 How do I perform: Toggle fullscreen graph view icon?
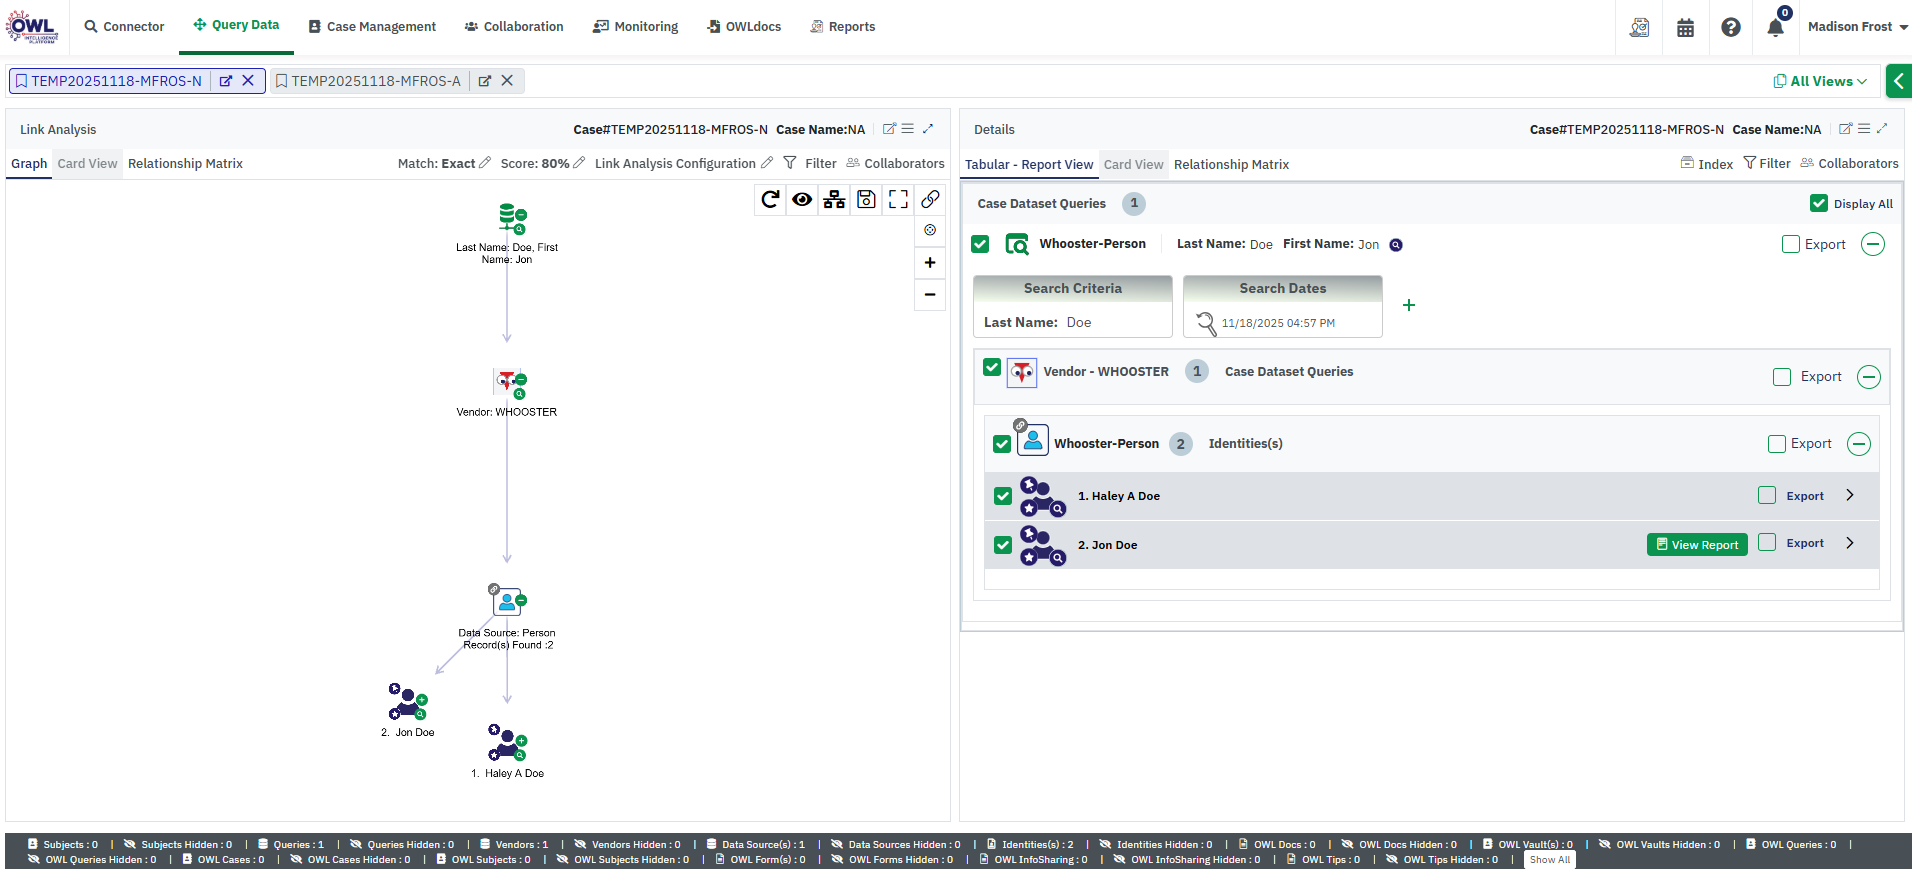(898, 199)
